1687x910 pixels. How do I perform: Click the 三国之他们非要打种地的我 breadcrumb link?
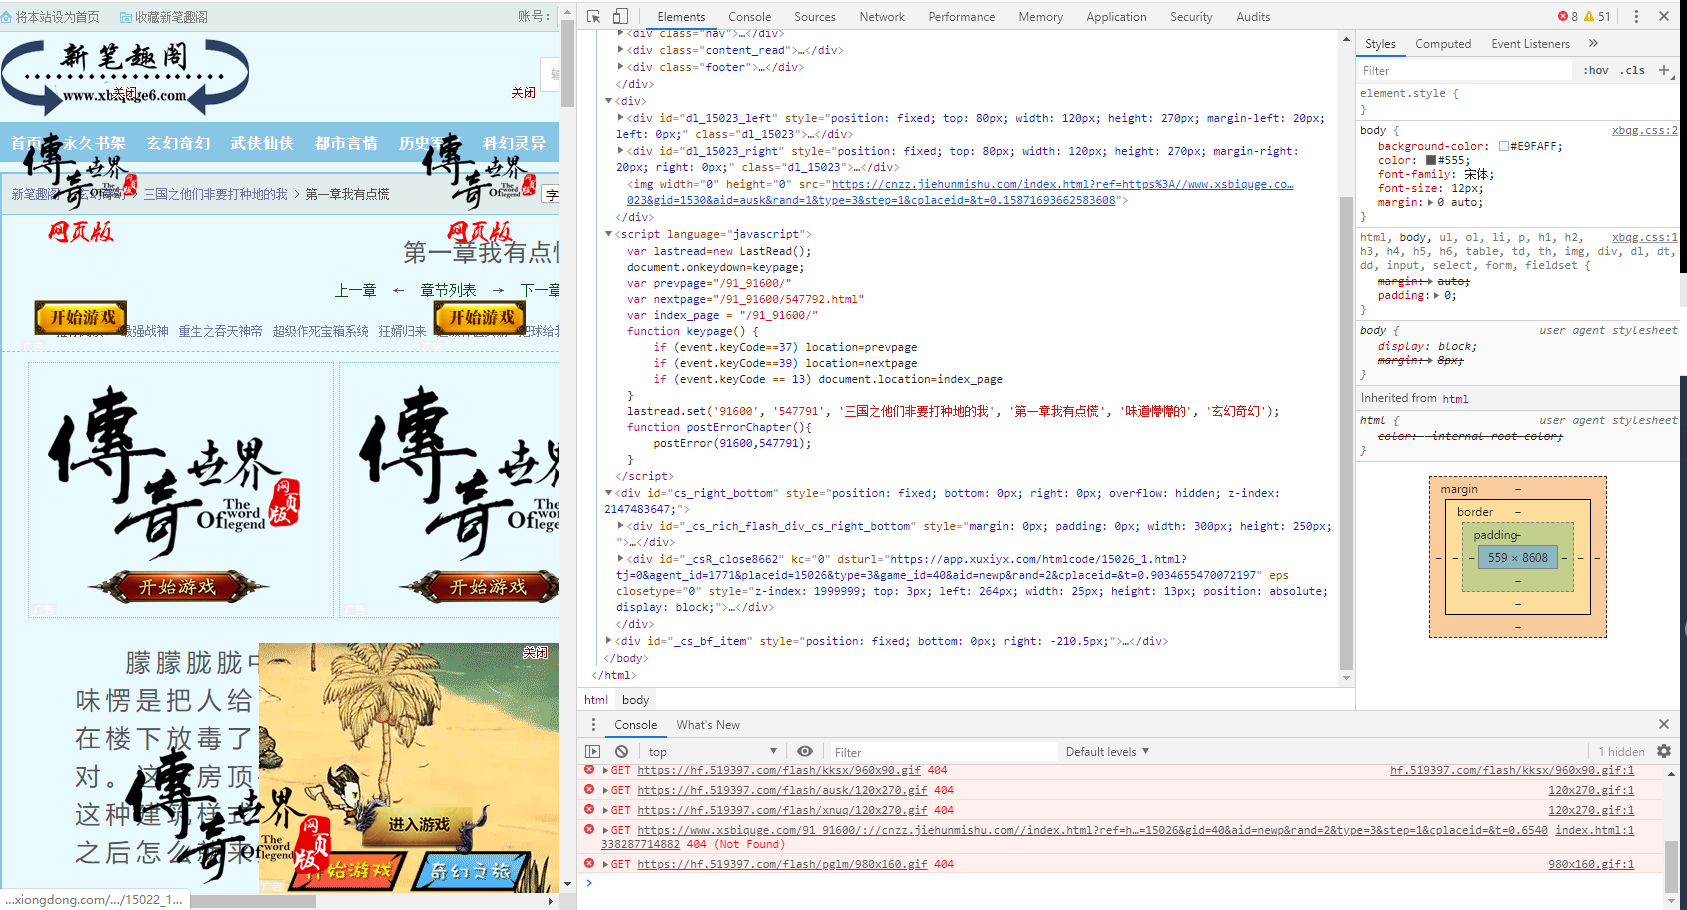[x=215, y=194]
